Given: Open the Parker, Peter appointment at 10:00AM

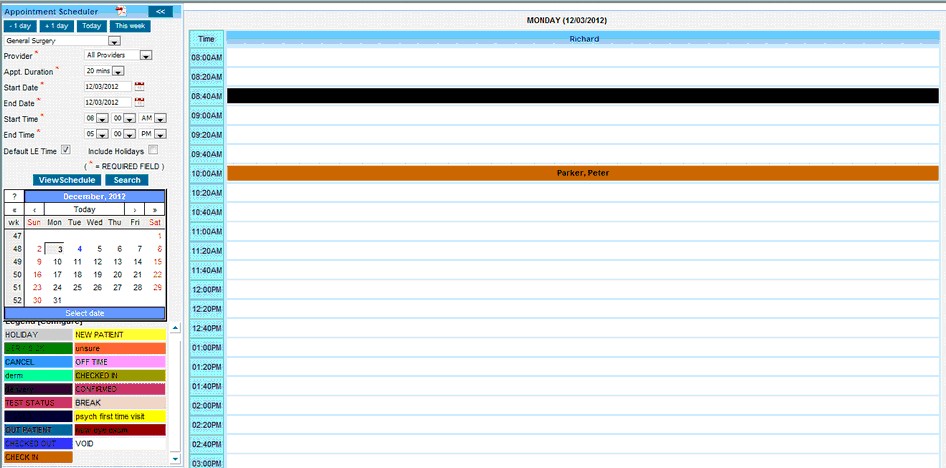Looking at the screenshot, I should [582, 173].
